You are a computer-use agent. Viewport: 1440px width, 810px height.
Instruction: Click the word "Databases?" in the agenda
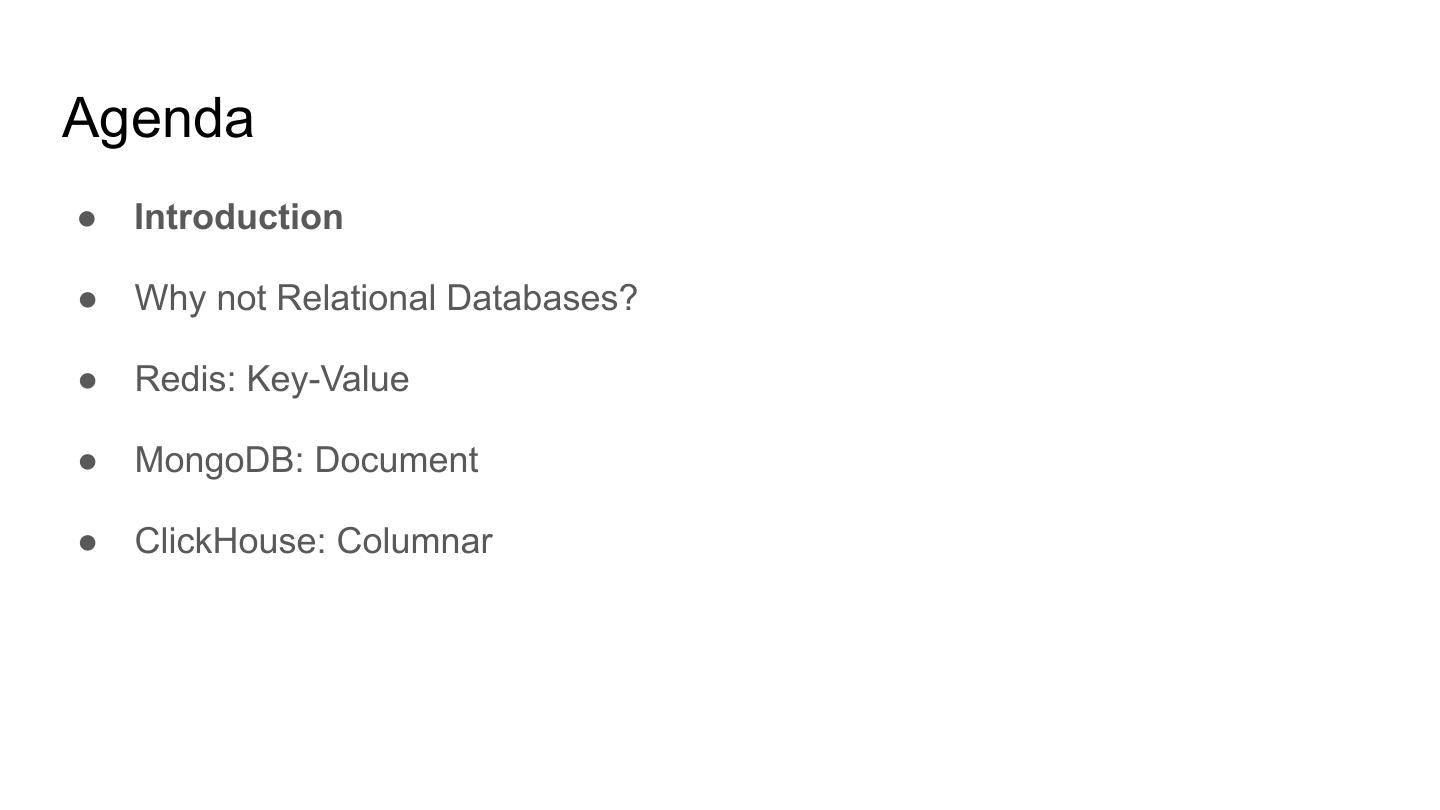[x=541, y=299]
